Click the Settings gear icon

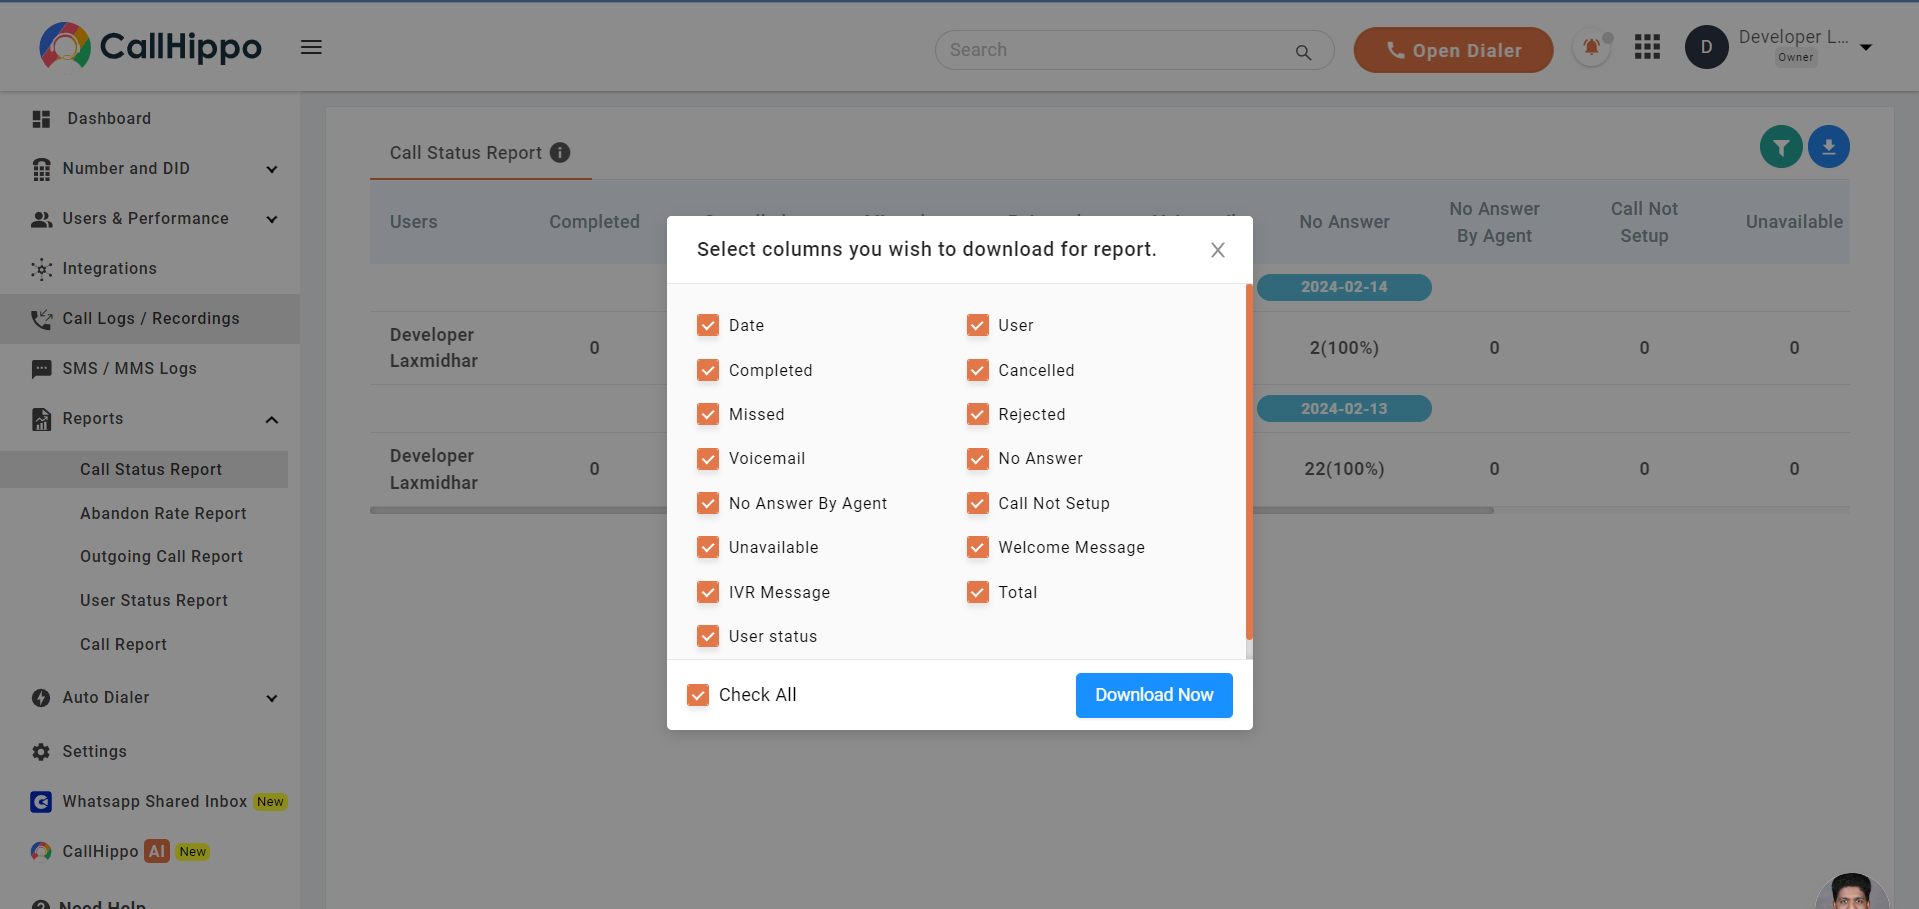[x=41, y=752]
